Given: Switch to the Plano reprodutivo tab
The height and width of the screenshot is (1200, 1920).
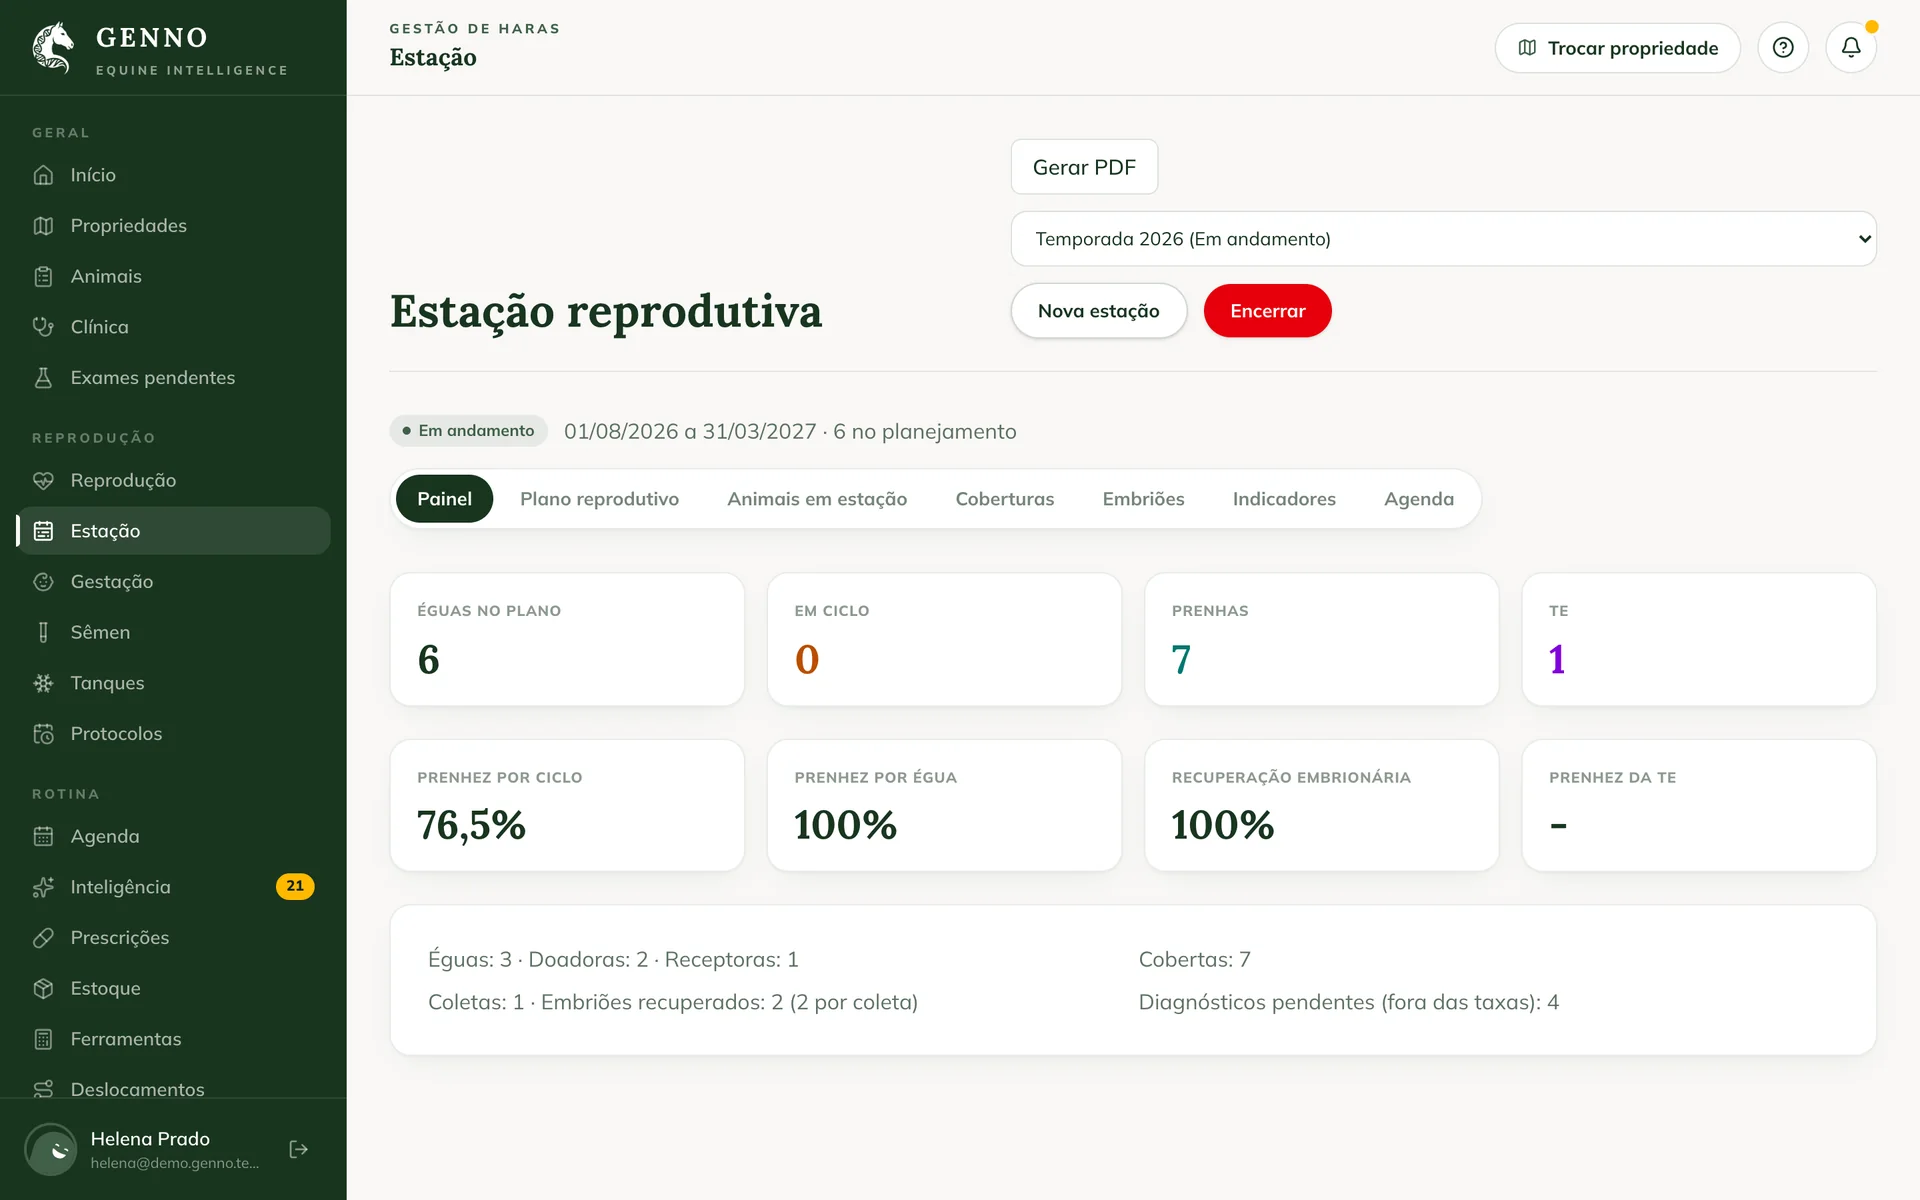Looking at the screenshot, I should click(x=599, y=499).
